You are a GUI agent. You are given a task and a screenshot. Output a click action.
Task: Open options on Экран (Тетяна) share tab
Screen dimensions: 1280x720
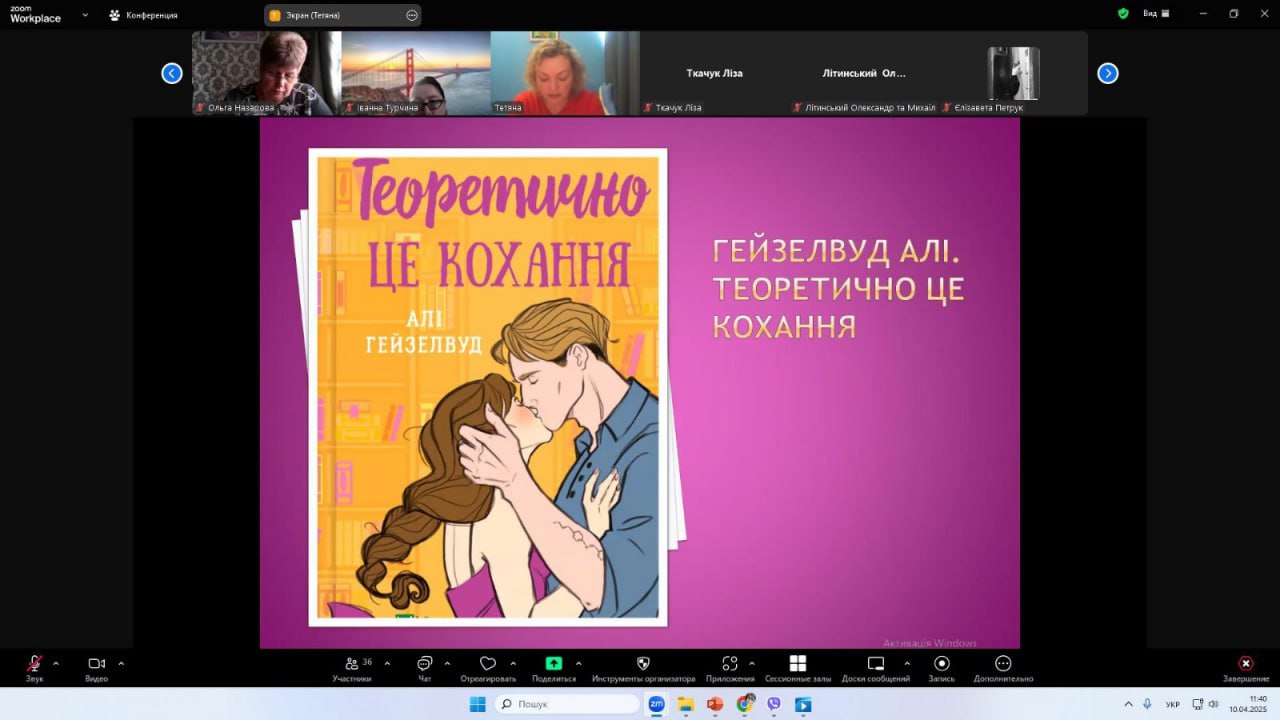412,15
